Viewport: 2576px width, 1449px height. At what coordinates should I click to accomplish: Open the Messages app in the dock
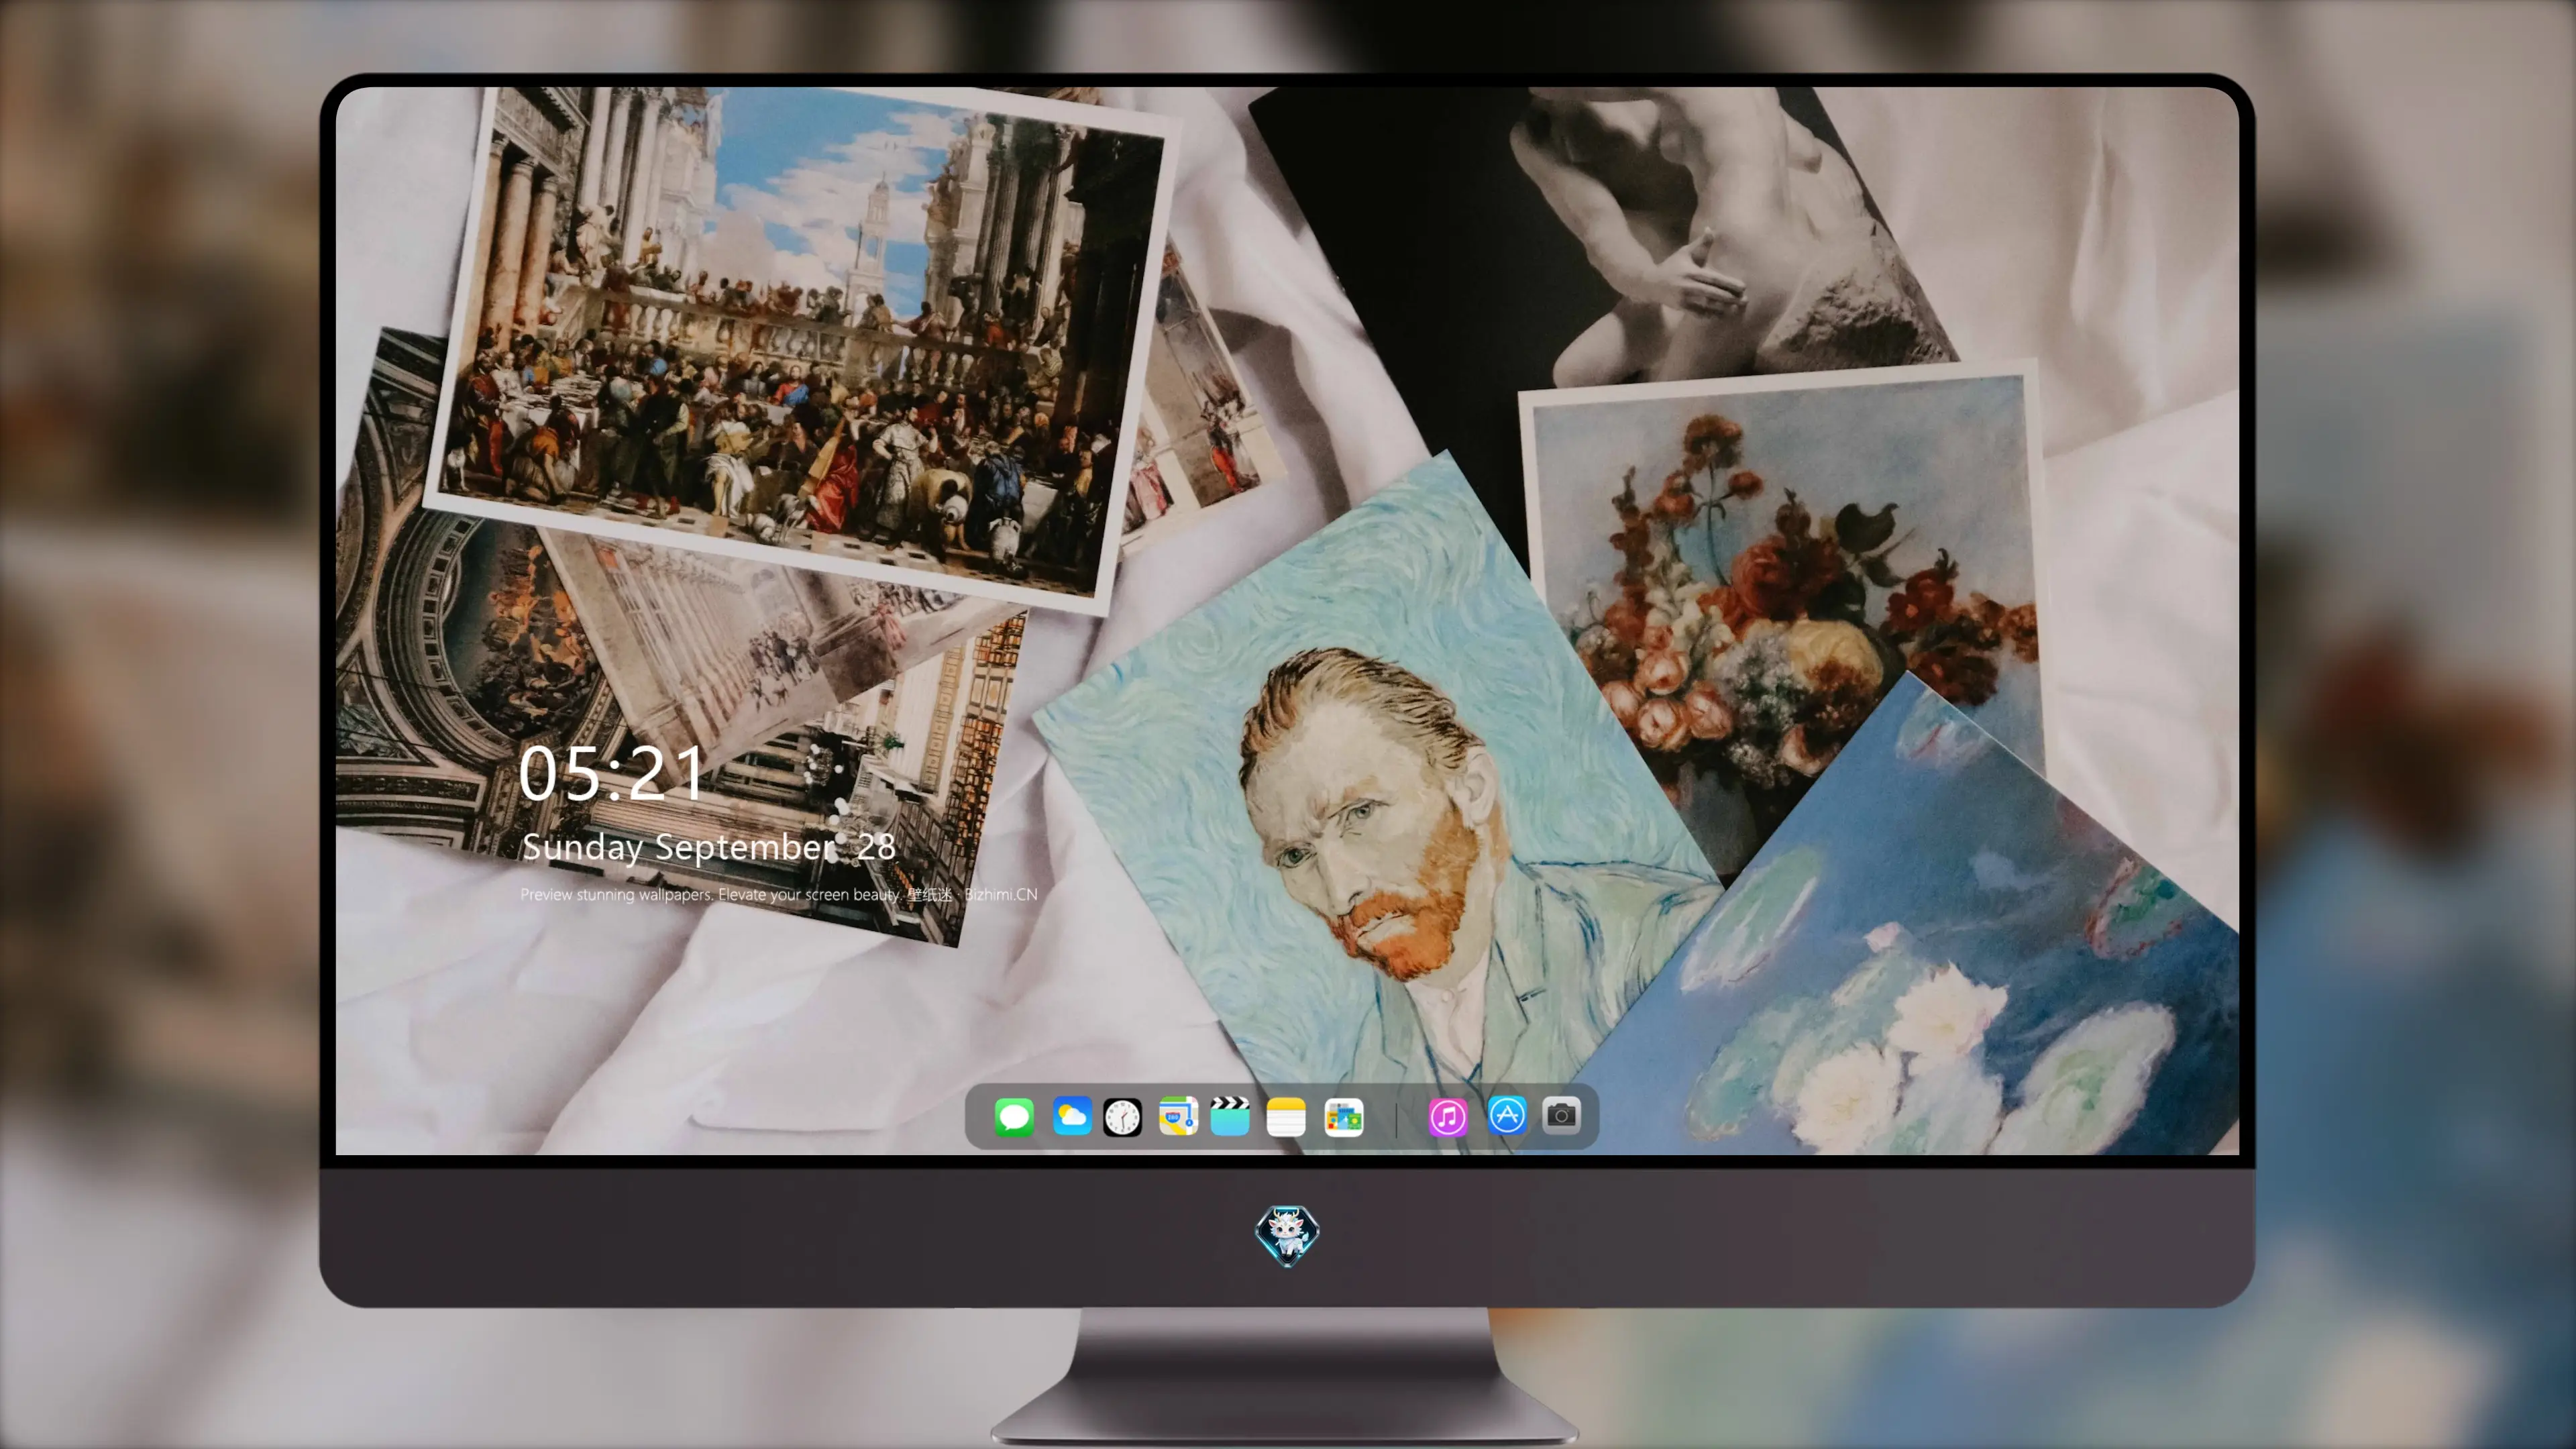(x=1014, y=1117)
